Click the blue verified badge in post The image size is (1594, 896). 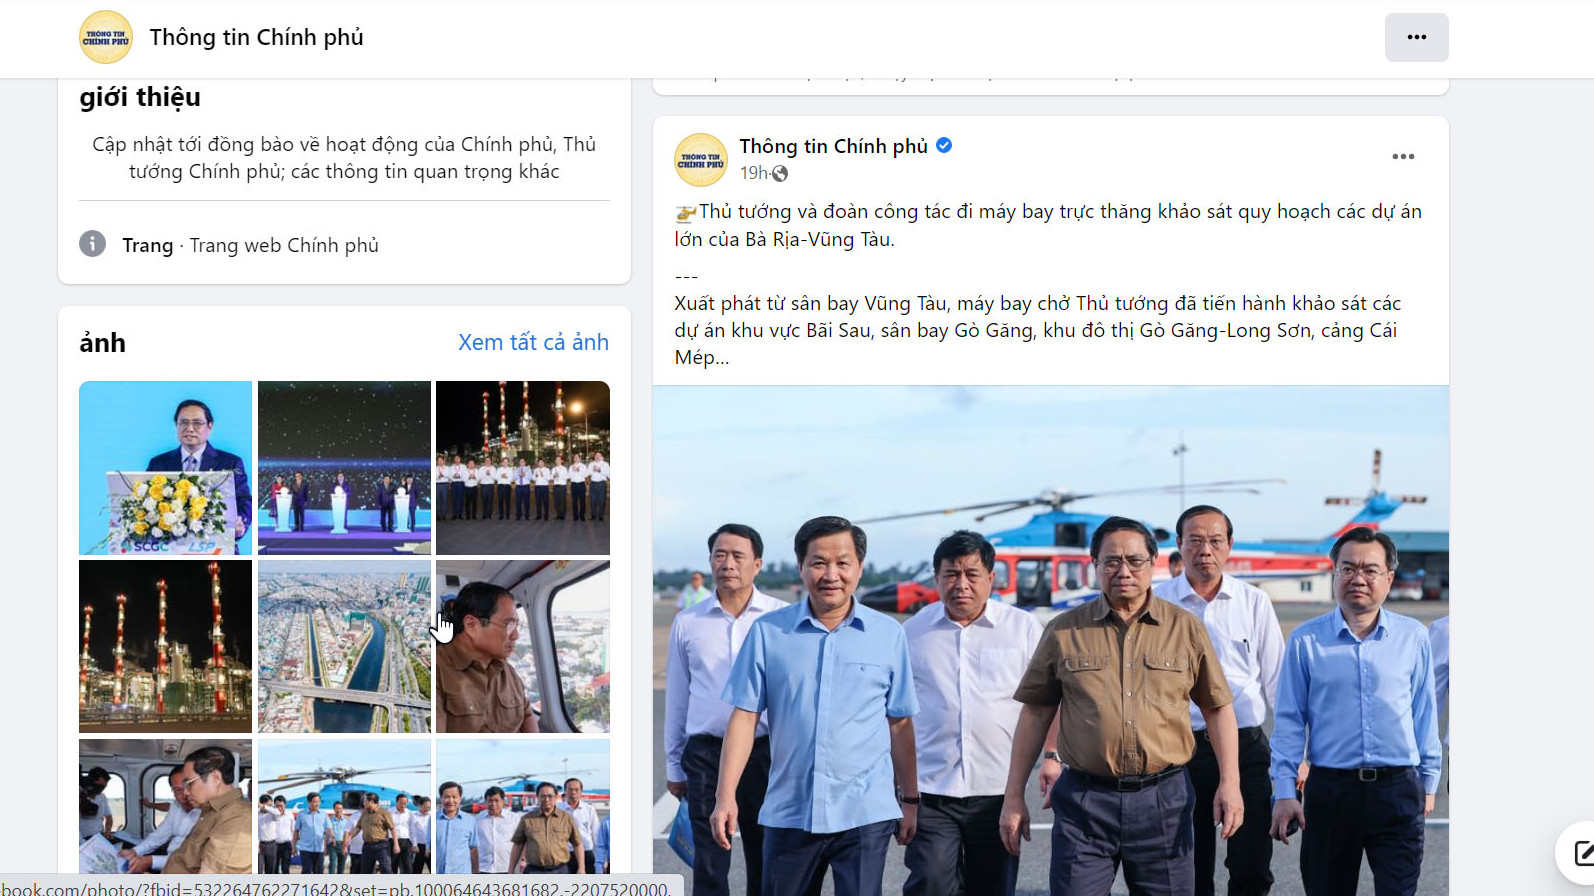pos(944,145)
